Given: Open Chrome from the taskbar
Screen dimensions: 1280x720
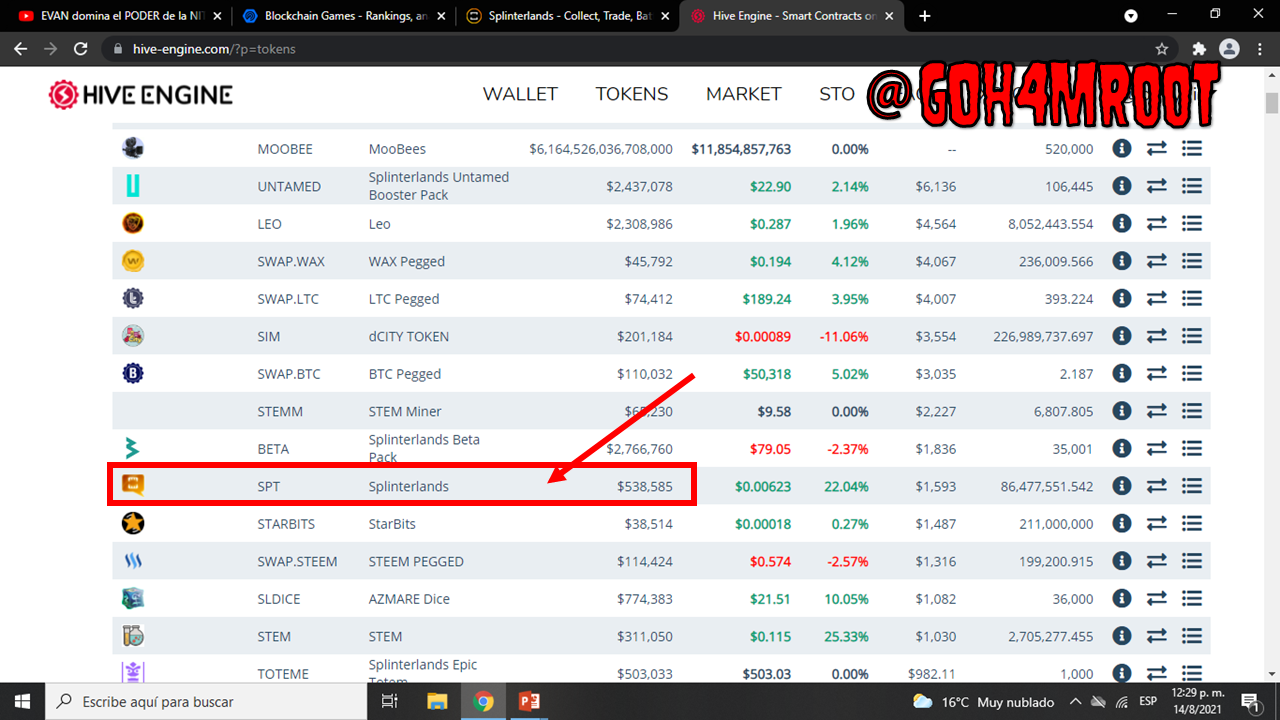Looking at the screenshot, I should (x=483, y=701).
